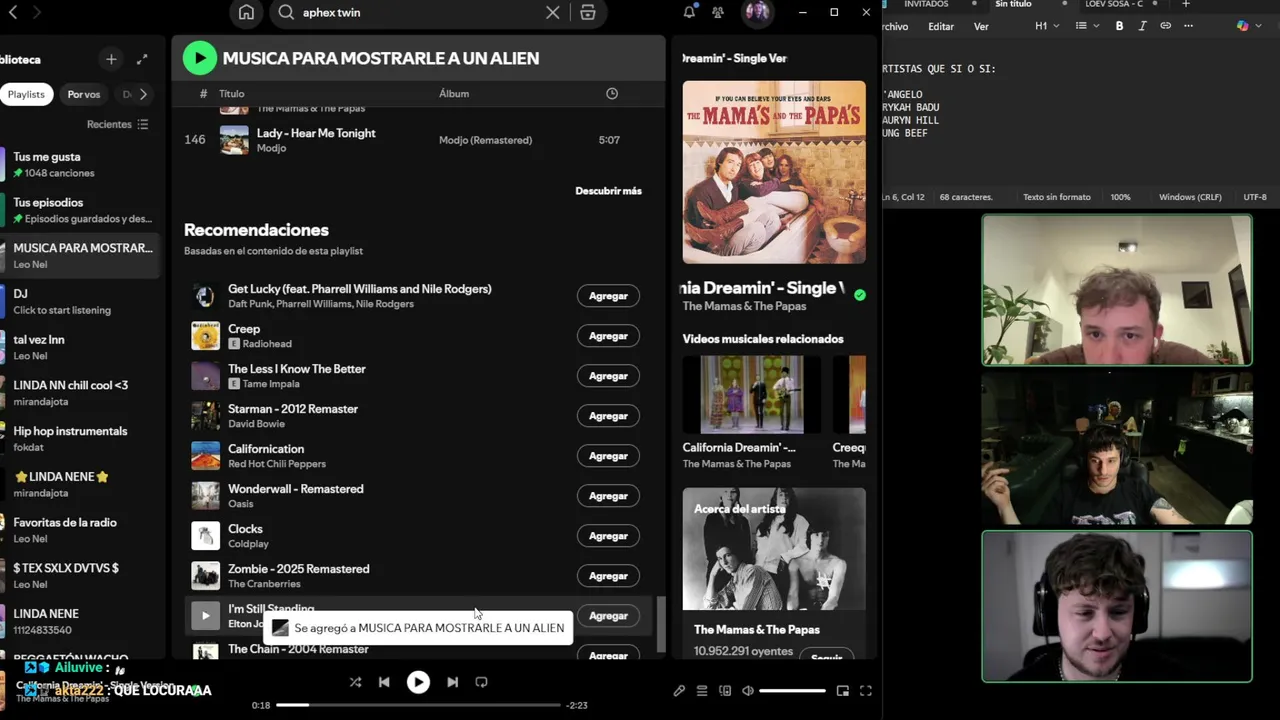Open Favoritas de la radio playlist

pos(82,530)
